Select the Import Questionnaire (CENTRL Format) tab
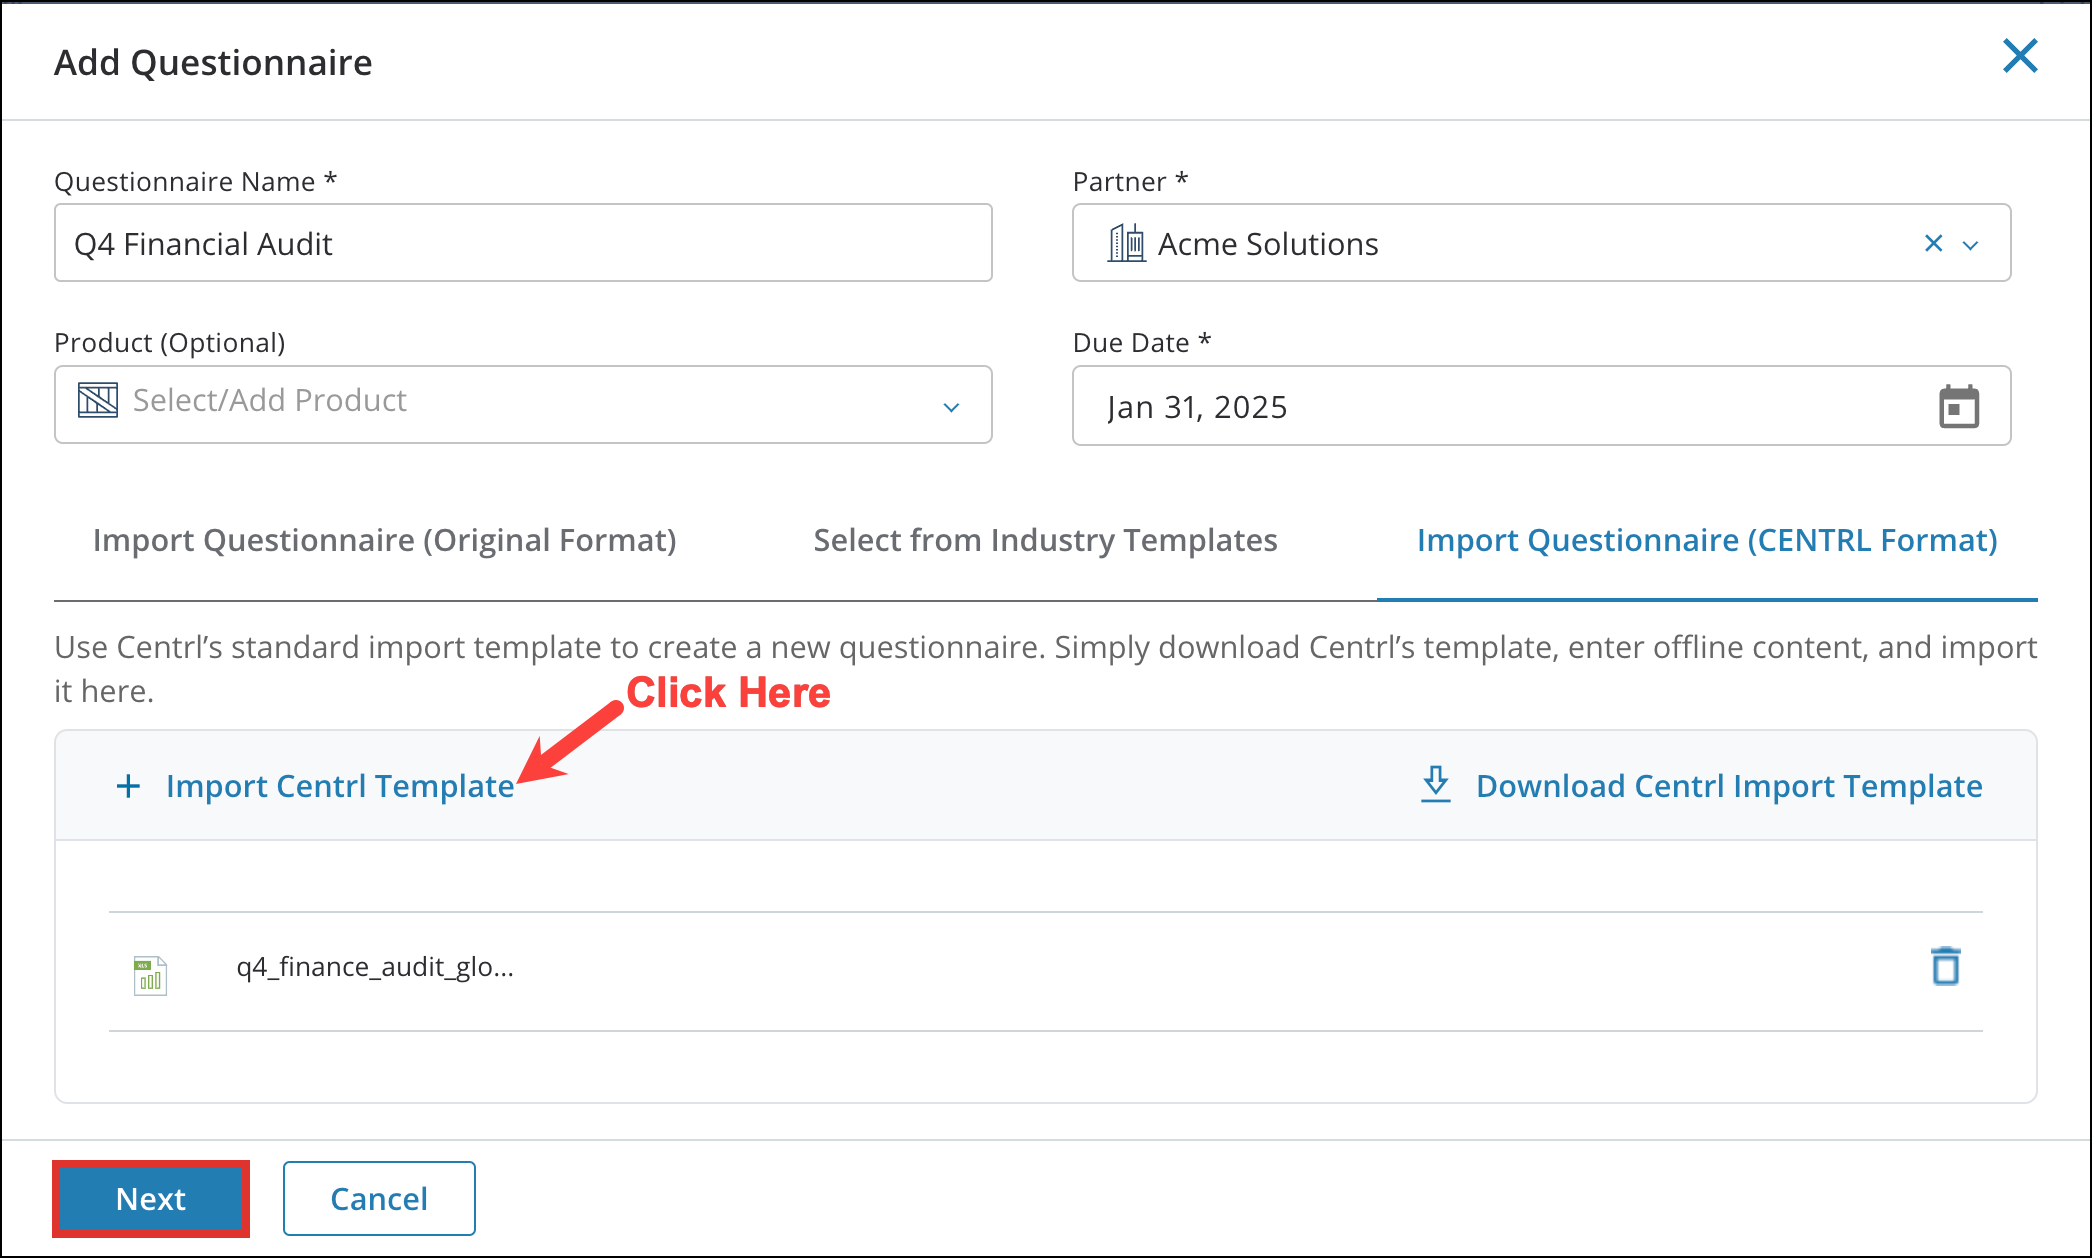The image size is (2092, 1258). point(1706,540)
